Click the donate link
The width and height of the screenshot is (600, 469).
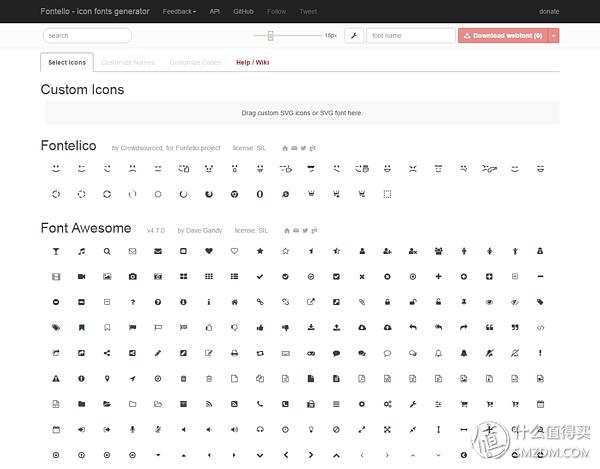click(549, 11)
